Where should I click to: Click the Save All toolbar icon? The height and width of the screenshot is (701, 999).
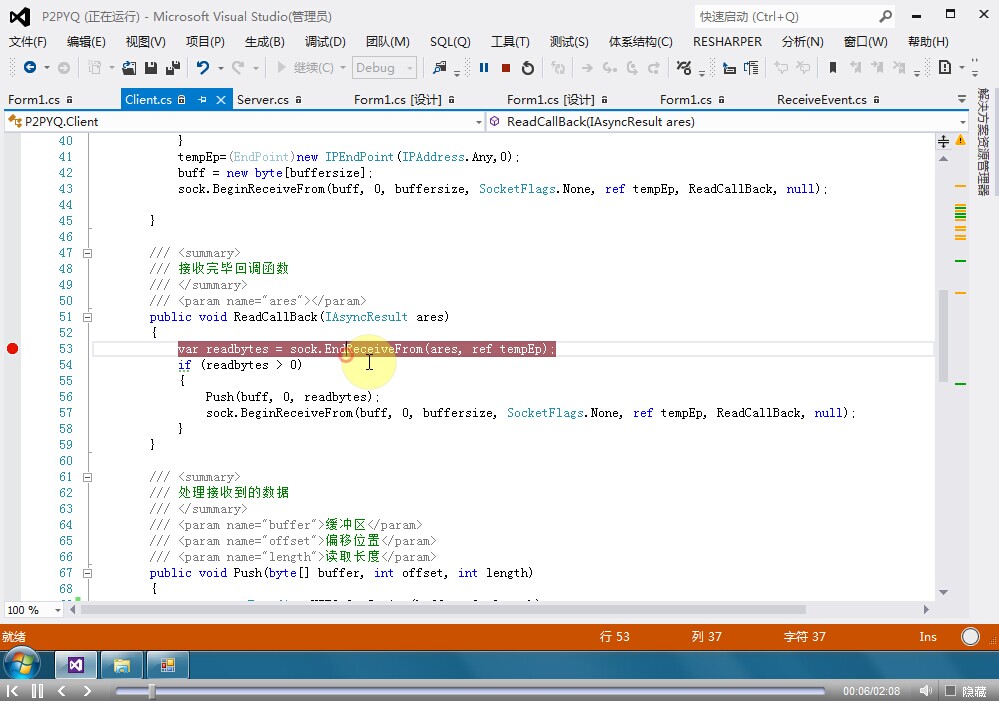(x=172, y=68)
